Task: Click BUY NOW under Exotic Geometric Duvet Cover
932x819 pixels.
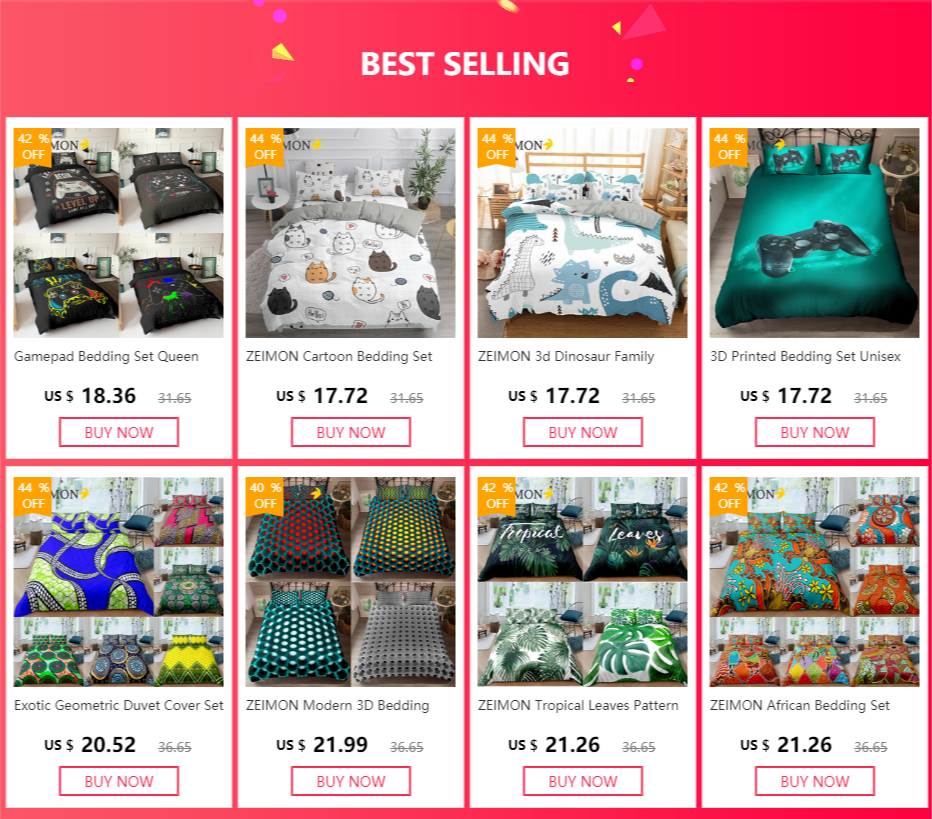Action: (119, 781)
